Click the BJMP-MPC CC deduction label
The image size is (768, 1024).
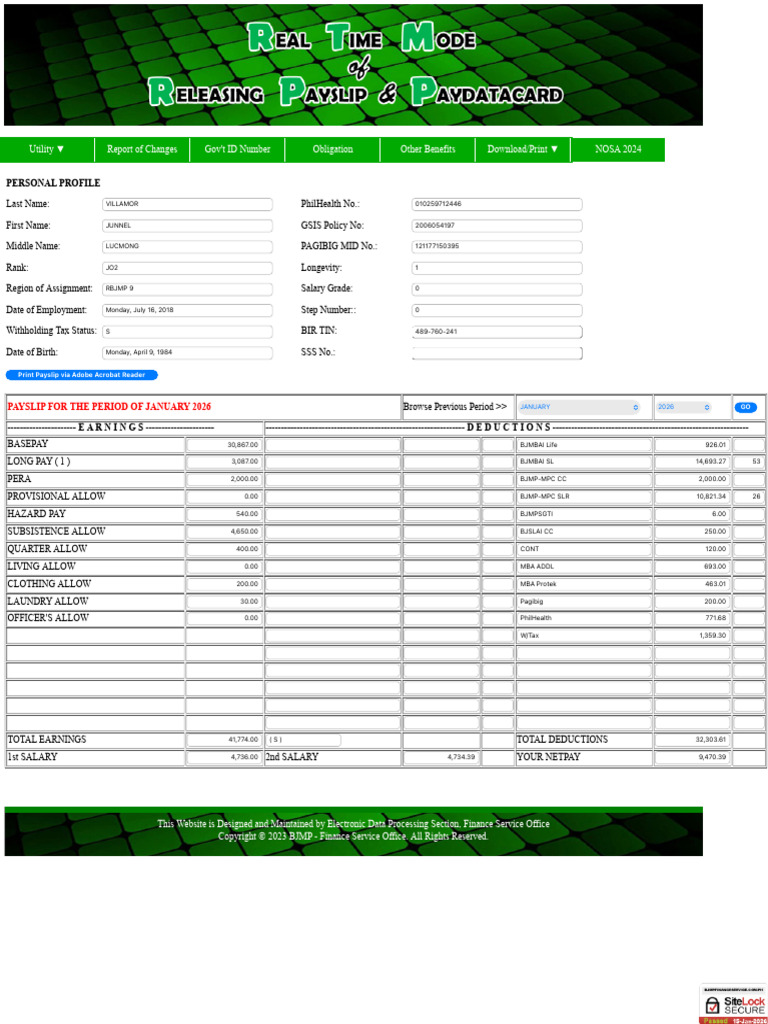(x=584, y=479)
